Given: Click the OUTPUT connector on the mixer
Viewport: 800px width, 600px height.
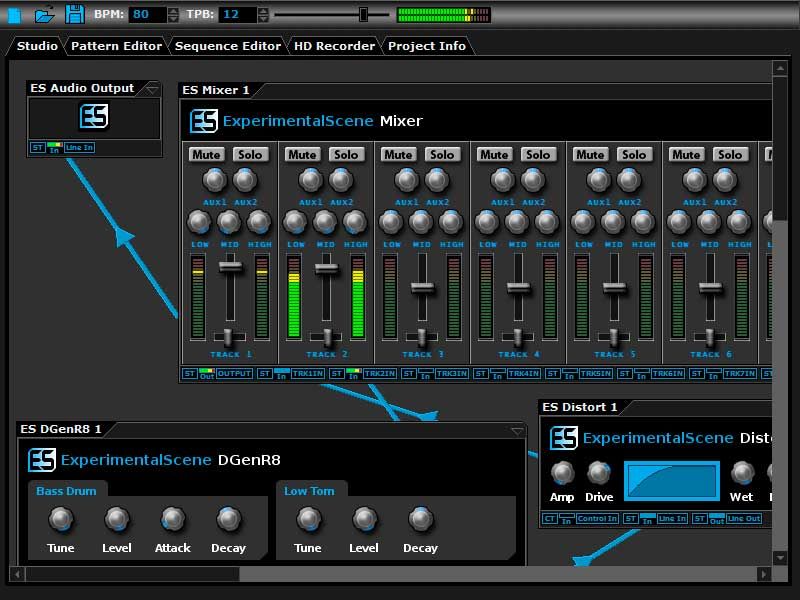Looking at the screenshot, I should pos(234,374).
